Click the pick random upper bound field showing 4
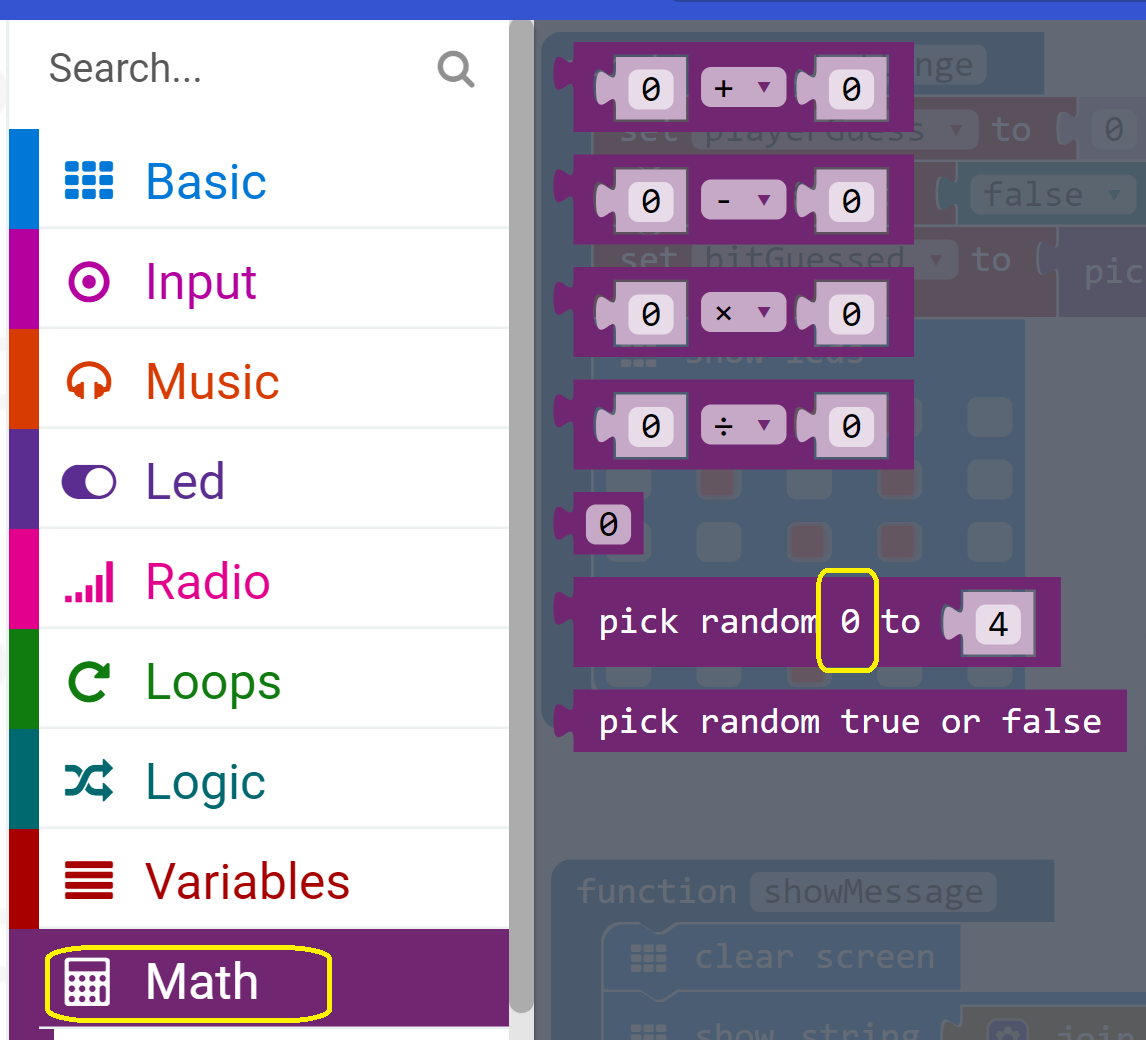 [x=1000, y=622]
